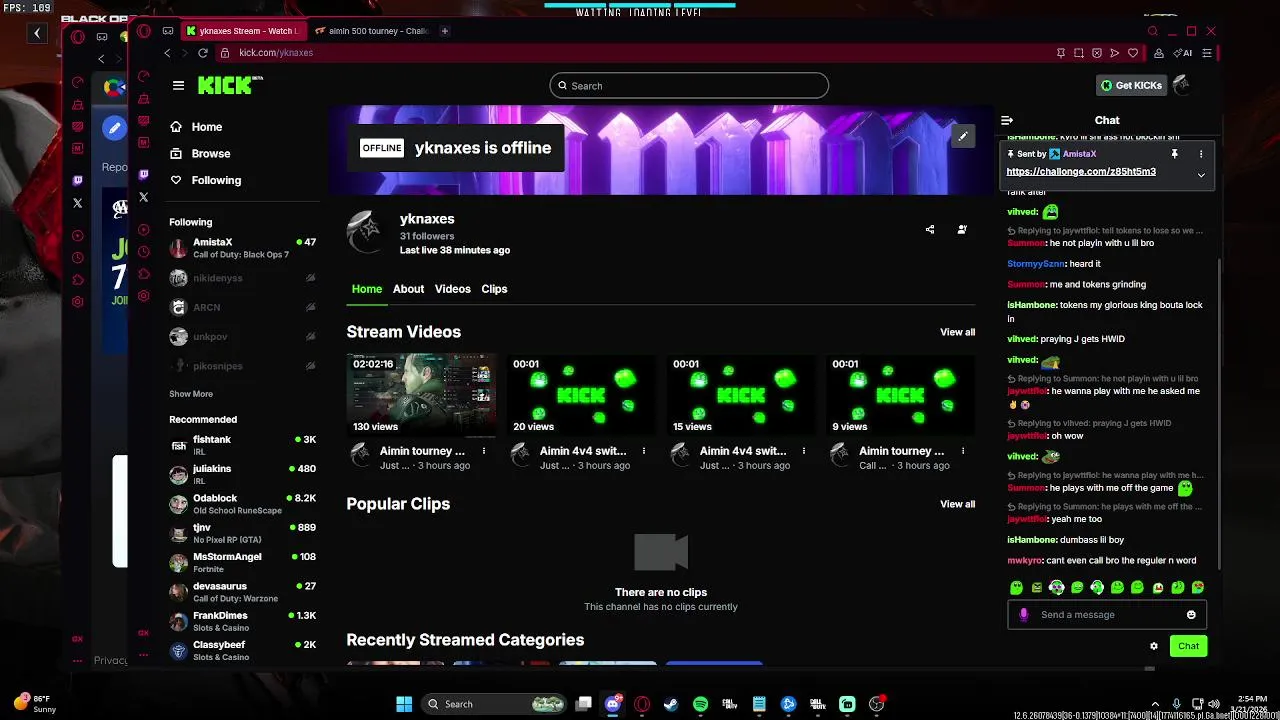1280x720 pixels.
Task: Open the Kick hamburger sidebar menu
Action: pyautogui.click(x=178, y=86)
